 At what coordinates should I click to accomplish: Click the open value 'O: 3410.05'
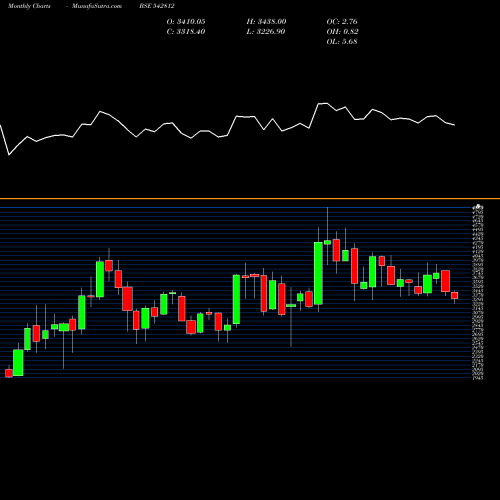186,22
